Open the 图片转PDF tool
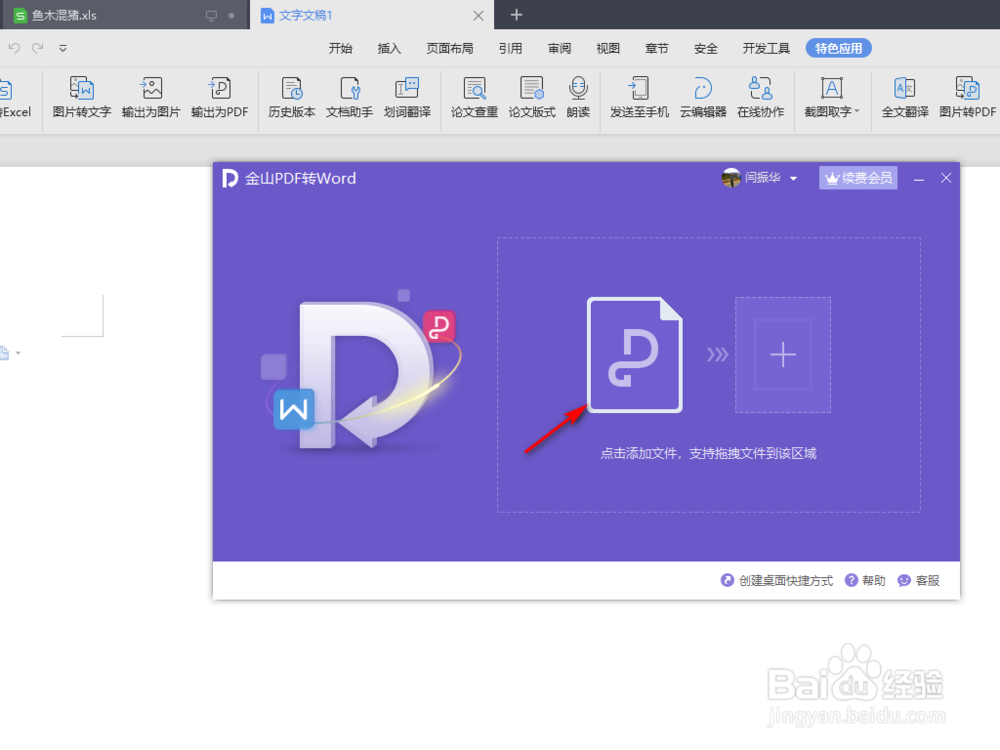 click(x=967, y=97)
